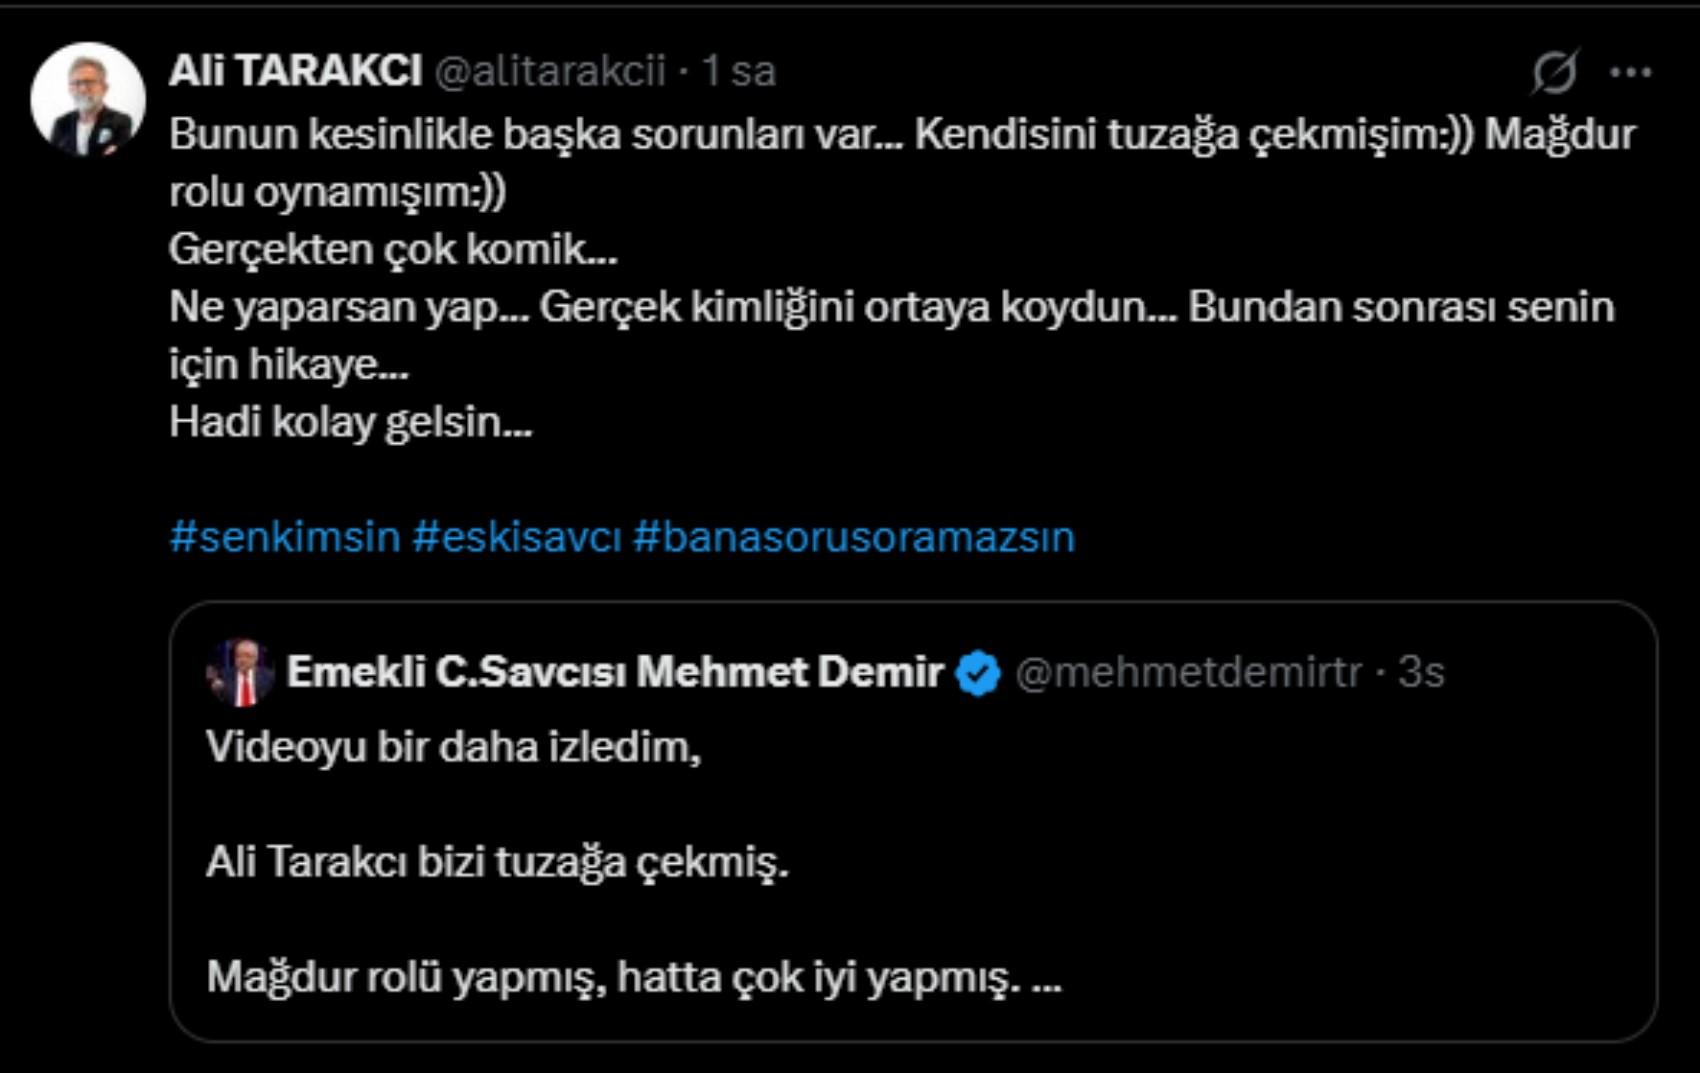Click quoted text "Videoyu bir daha izledim,"
Viewport: 1700px width, 1073px height.
click(x=453, y=747)
